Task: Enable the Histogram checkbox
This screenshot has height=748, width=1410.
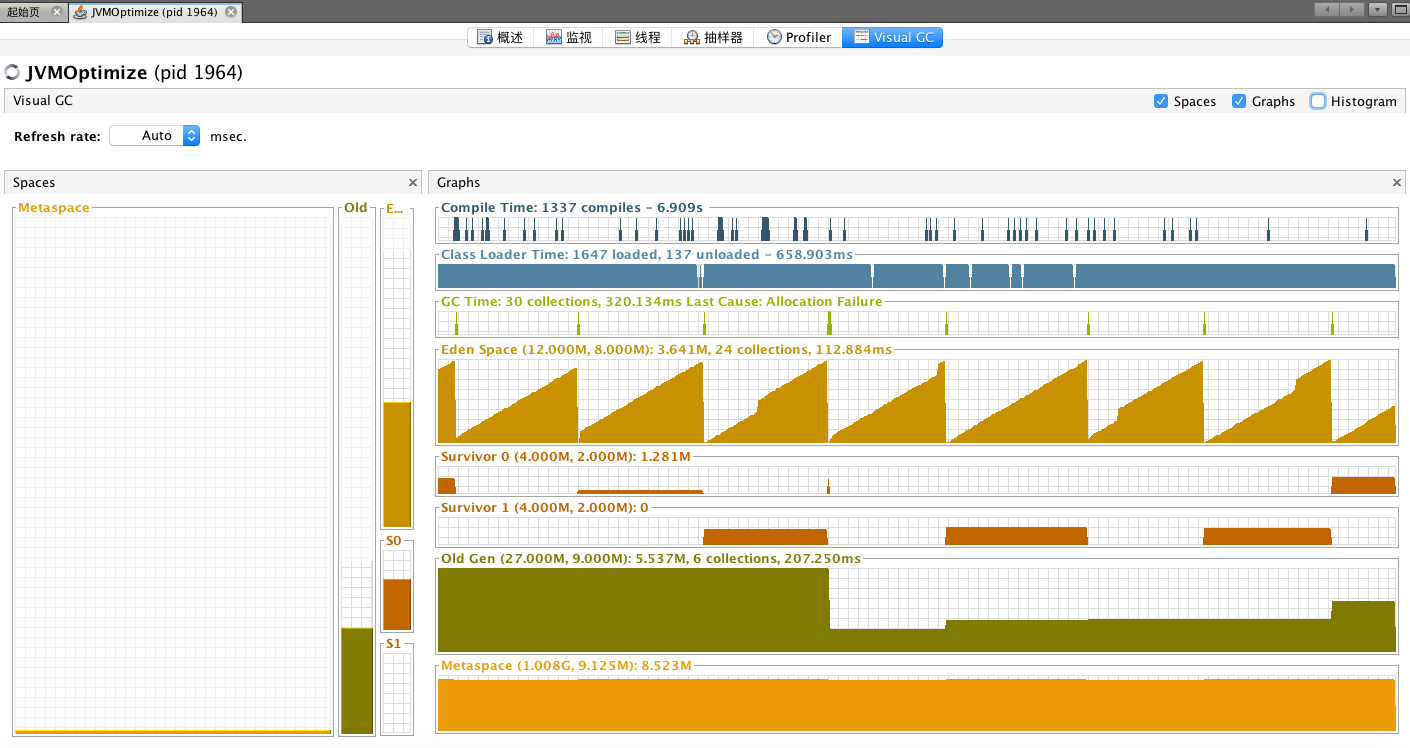Action: (1318, 101)
